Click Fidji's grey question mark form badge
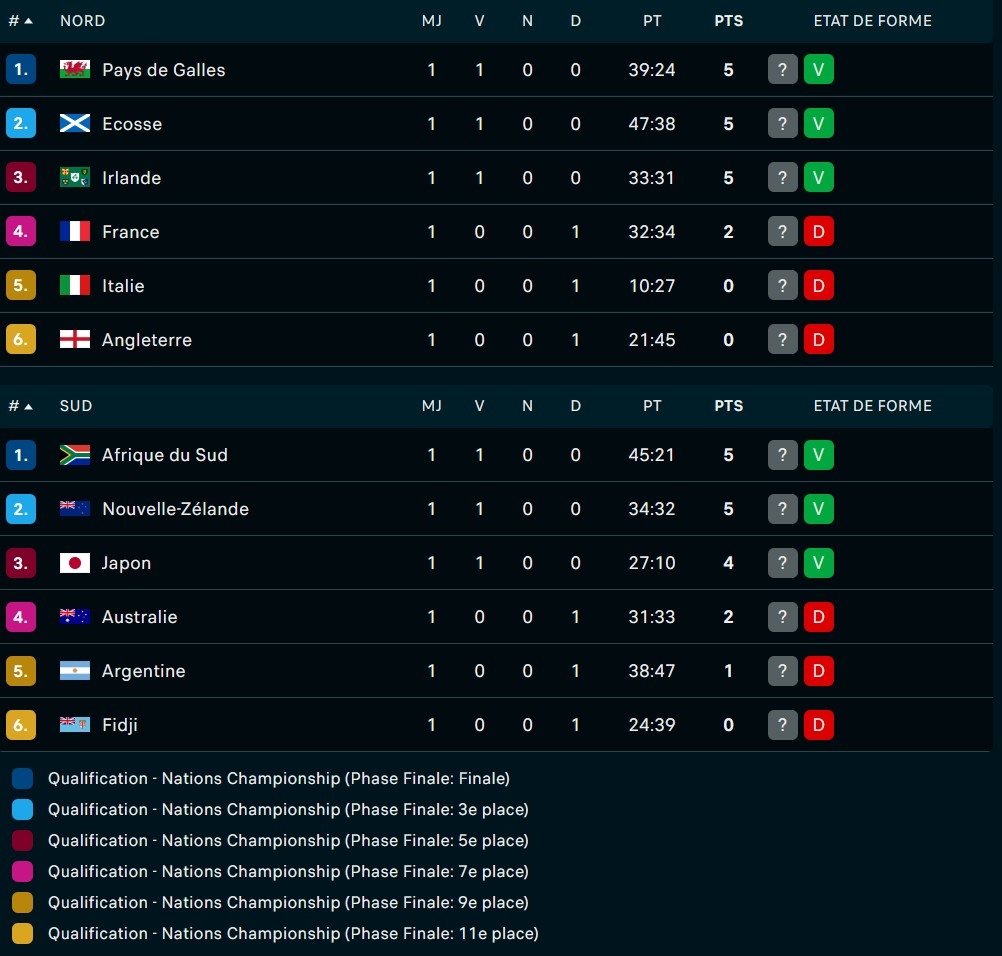 coord(782,725)
